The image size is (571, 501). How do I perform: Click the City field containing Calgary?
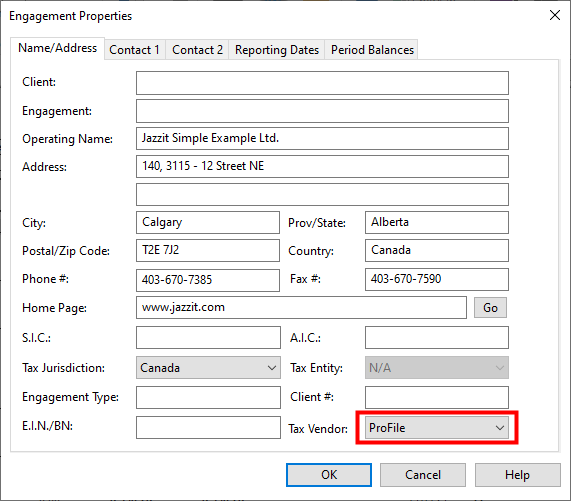[208, 222]
